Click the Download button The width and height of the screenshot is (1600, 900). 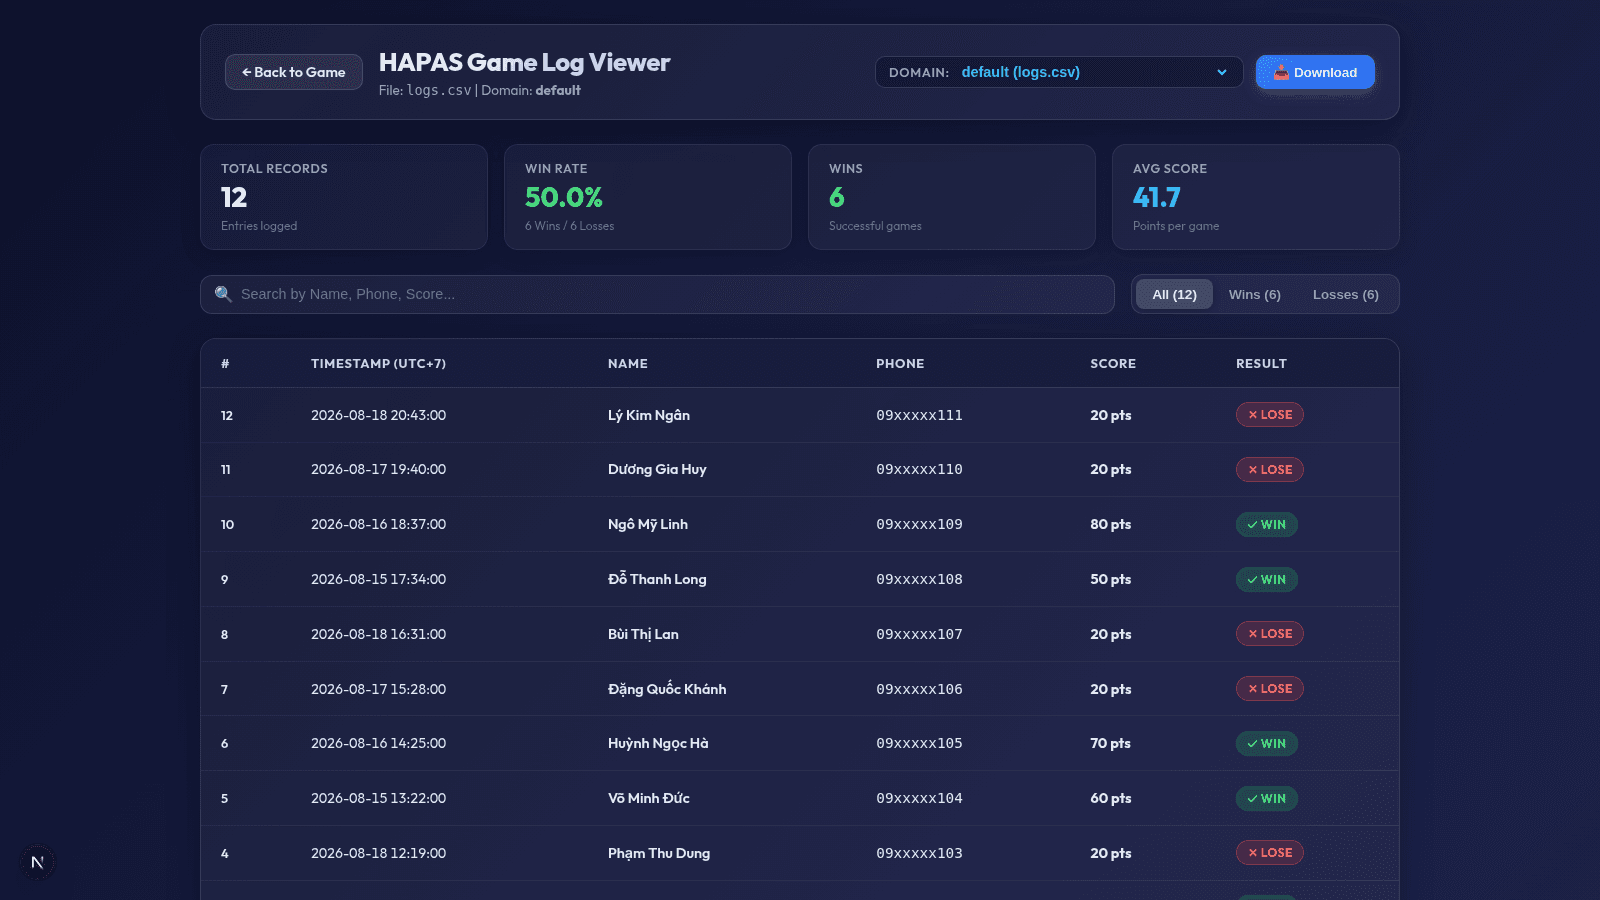pos(1315,72)
